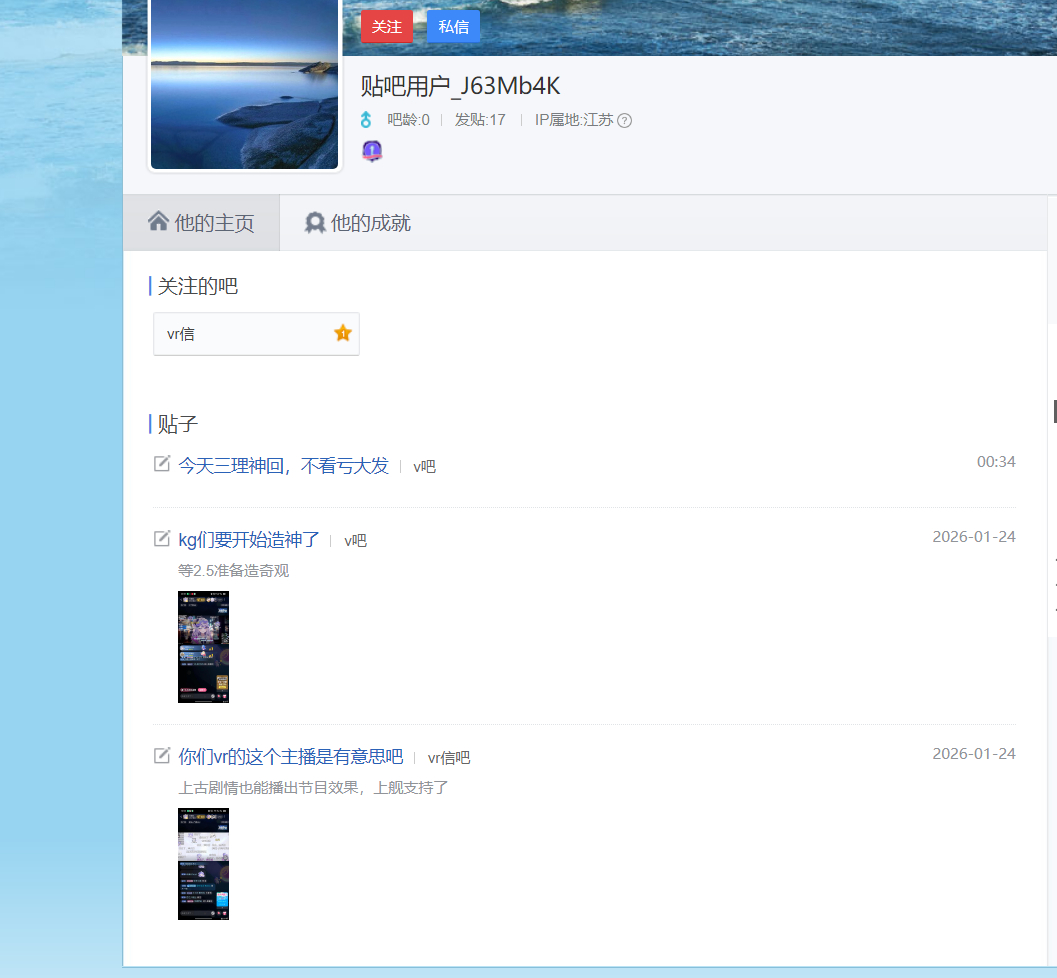
Task: Click the question mark icon beside IP属地
Action: point(625,121)
